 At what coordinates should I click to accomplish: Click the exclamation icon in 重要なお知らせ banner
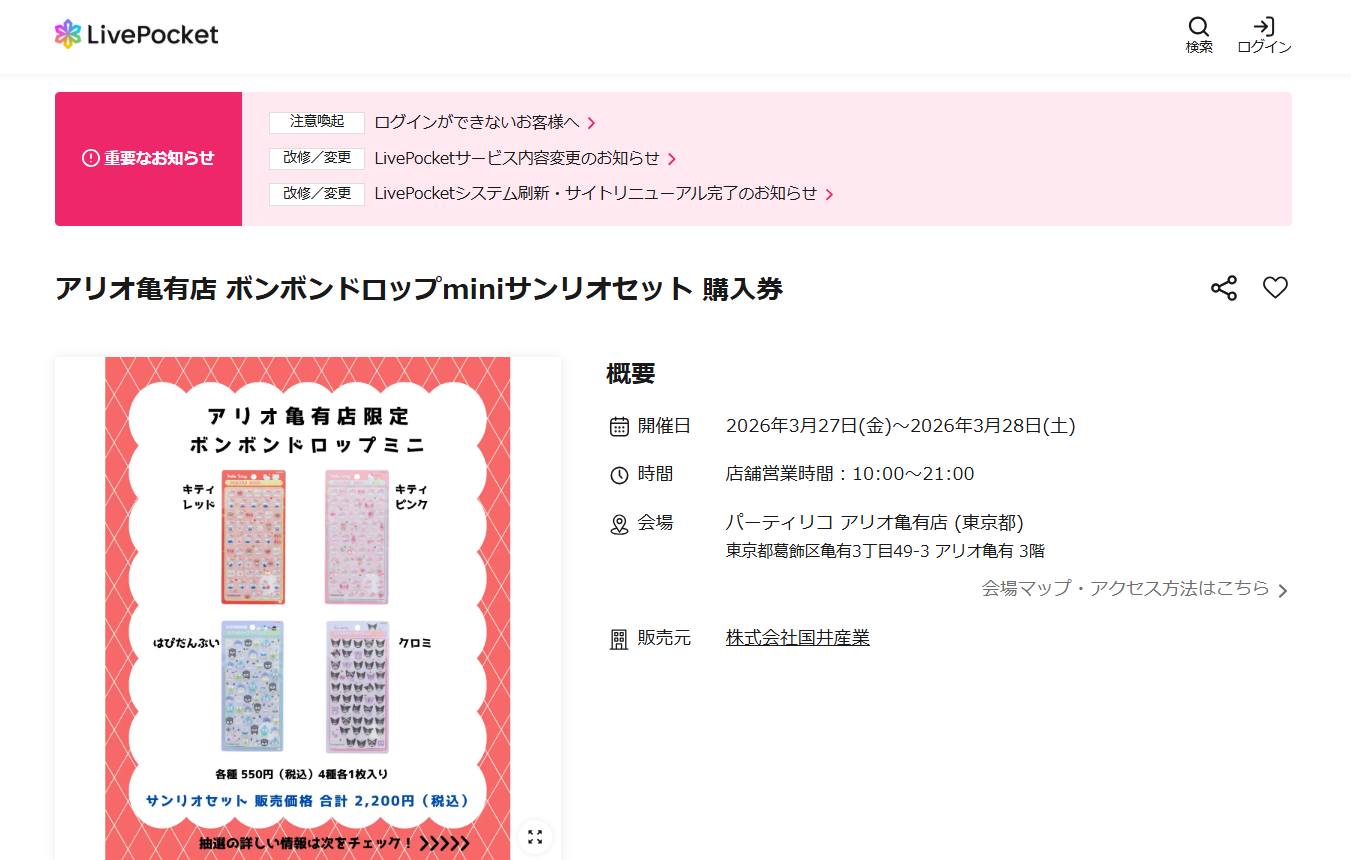pyautogui.click(x=92, y=158)
